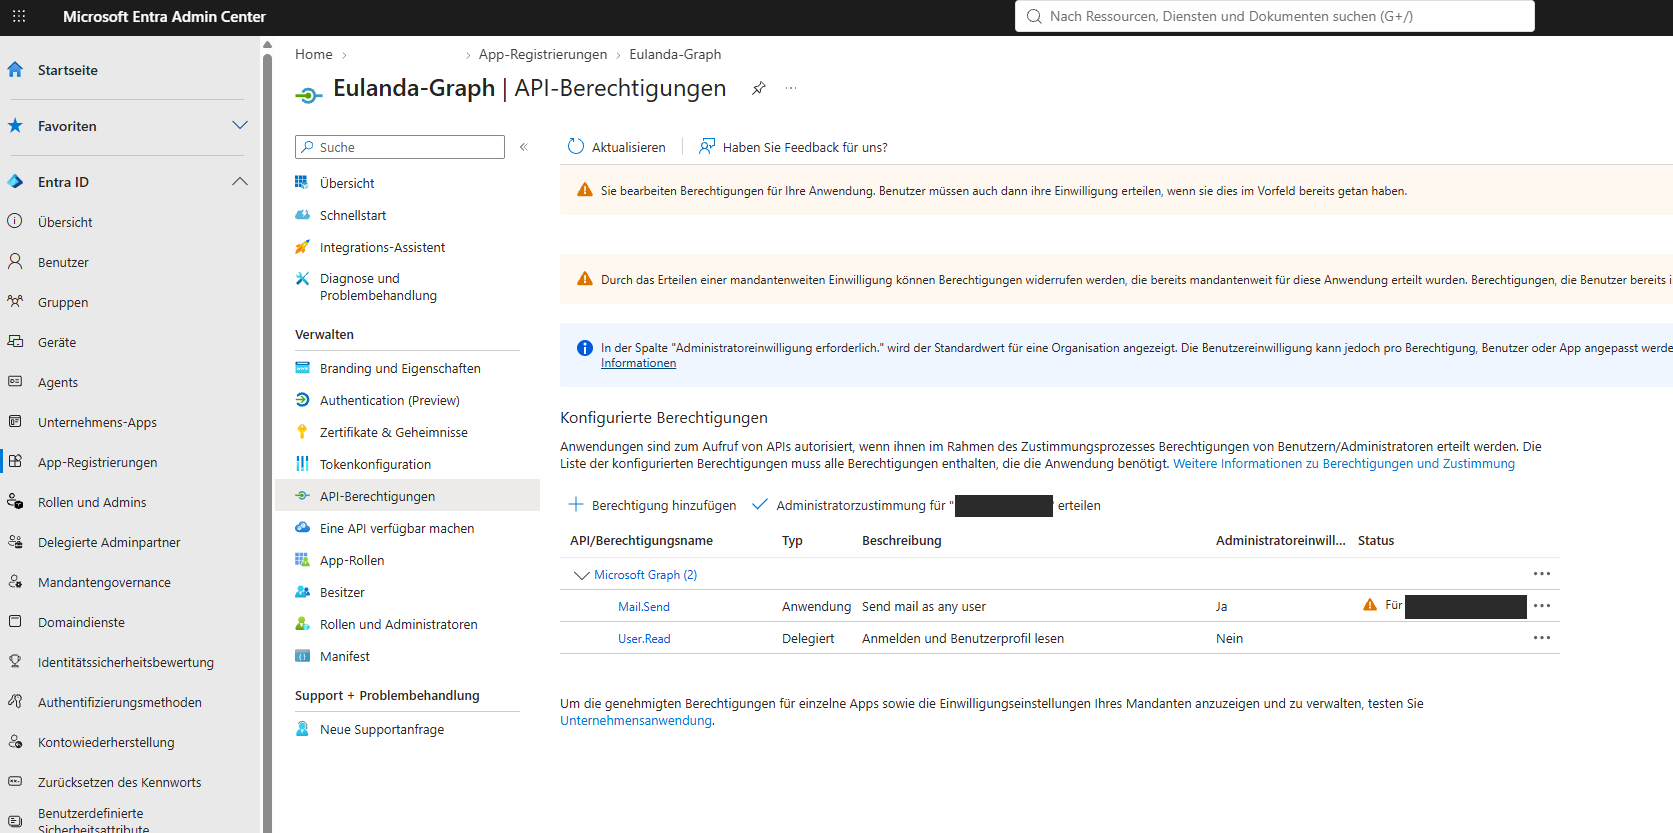Screen dimensions: 1673x833
Task: Open the Informationen link in info banner
Action: [638, 363]
